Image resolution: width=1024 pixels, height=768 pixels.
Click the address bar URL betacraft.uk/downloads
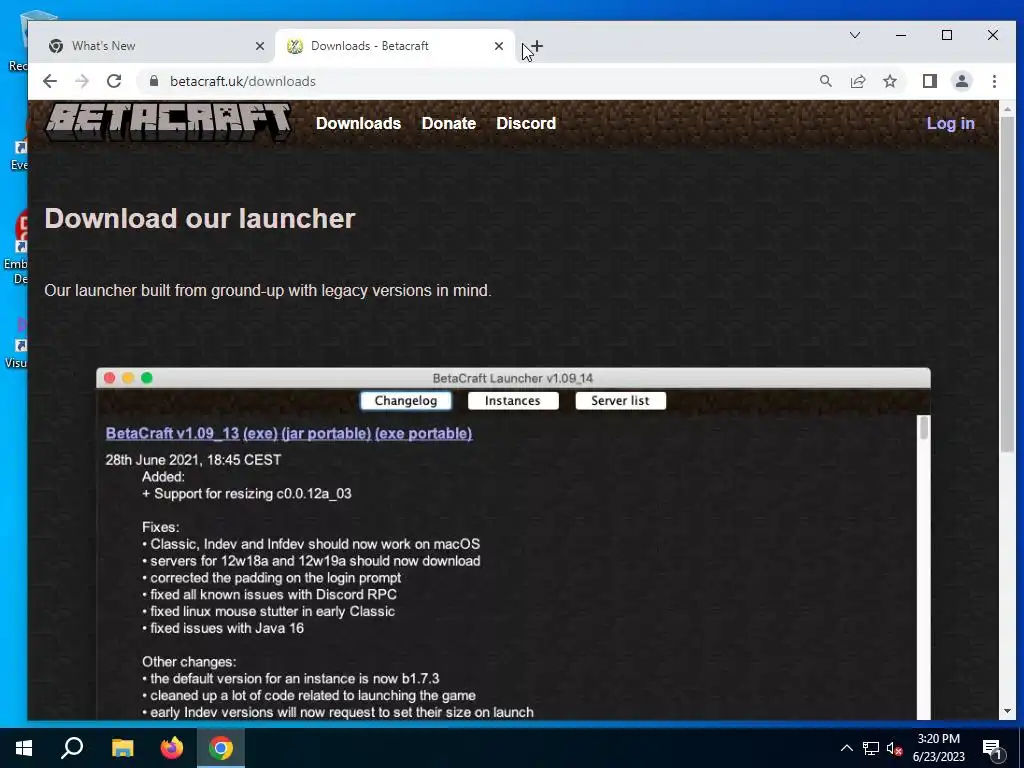coord(242,82)
